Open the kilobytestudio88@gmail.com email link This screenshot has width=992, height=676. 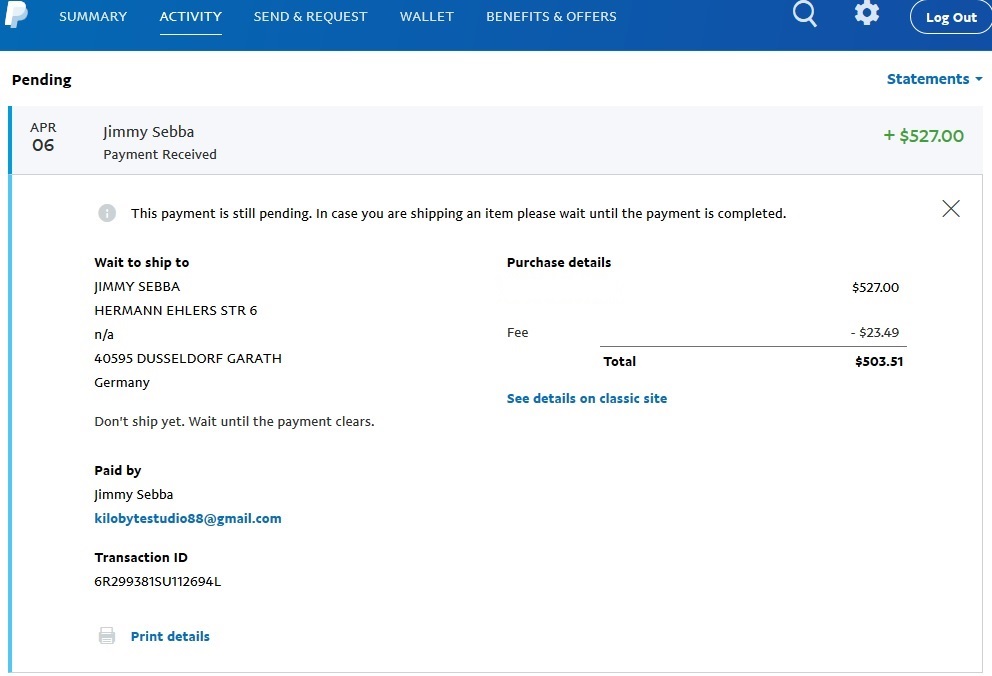(x=188, y=519)
